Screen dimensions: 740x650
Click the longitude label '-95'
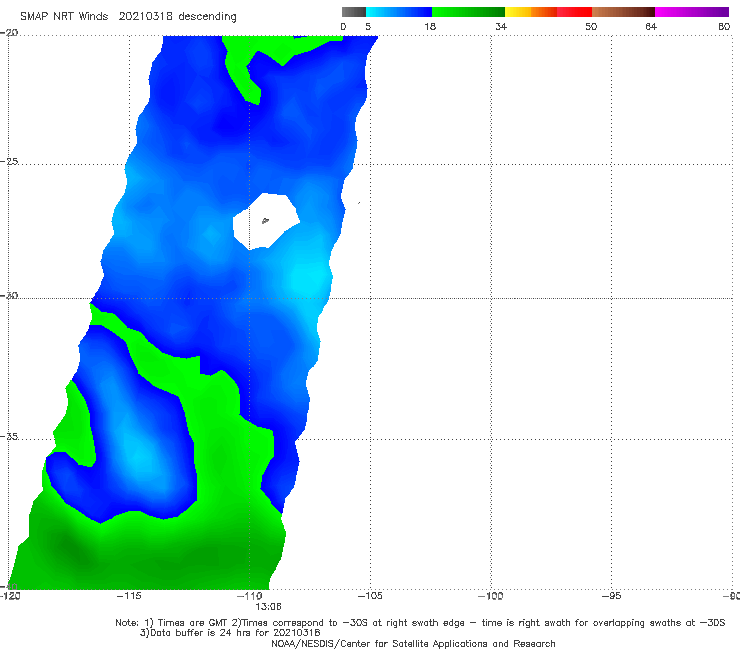[612, 596]
